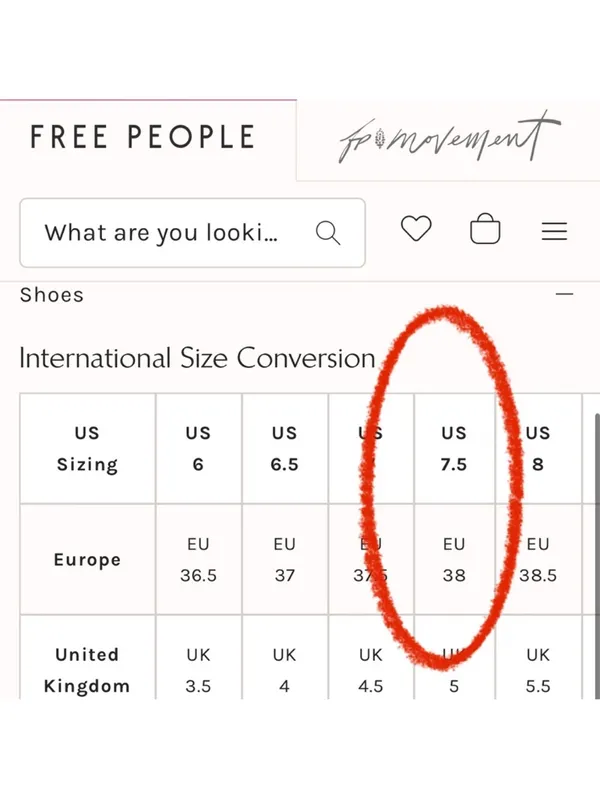Viewport: 600px width, 800px height.
Task: Click the UK 4.5 cell
Action: coord(370,670)
